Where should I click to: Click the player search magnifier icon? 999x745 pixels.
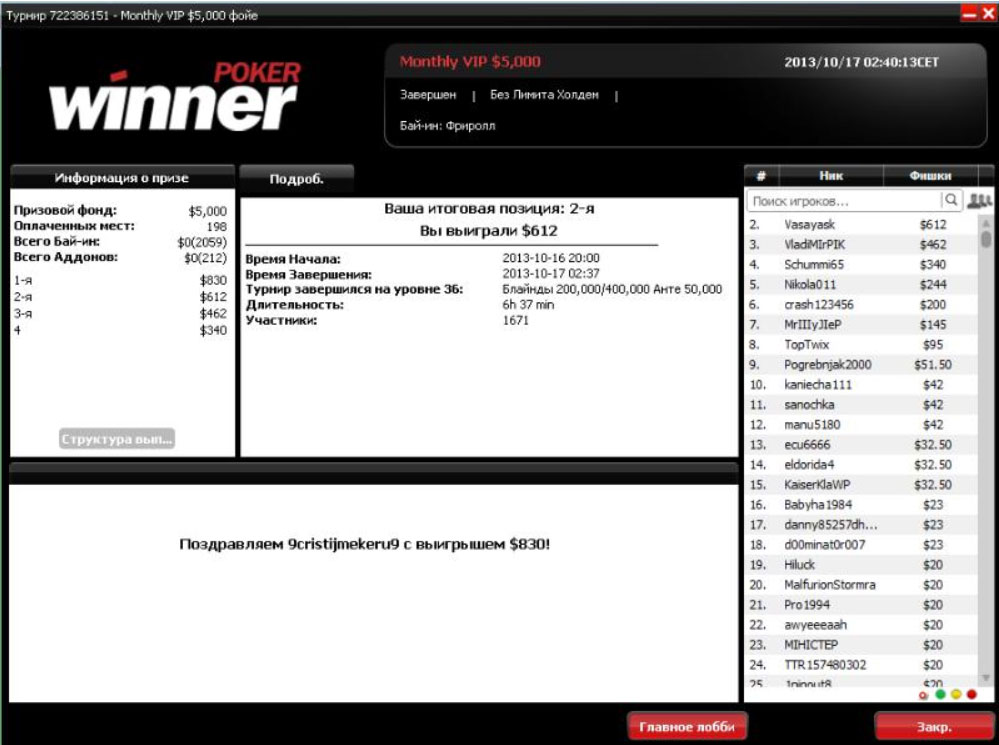951,201
